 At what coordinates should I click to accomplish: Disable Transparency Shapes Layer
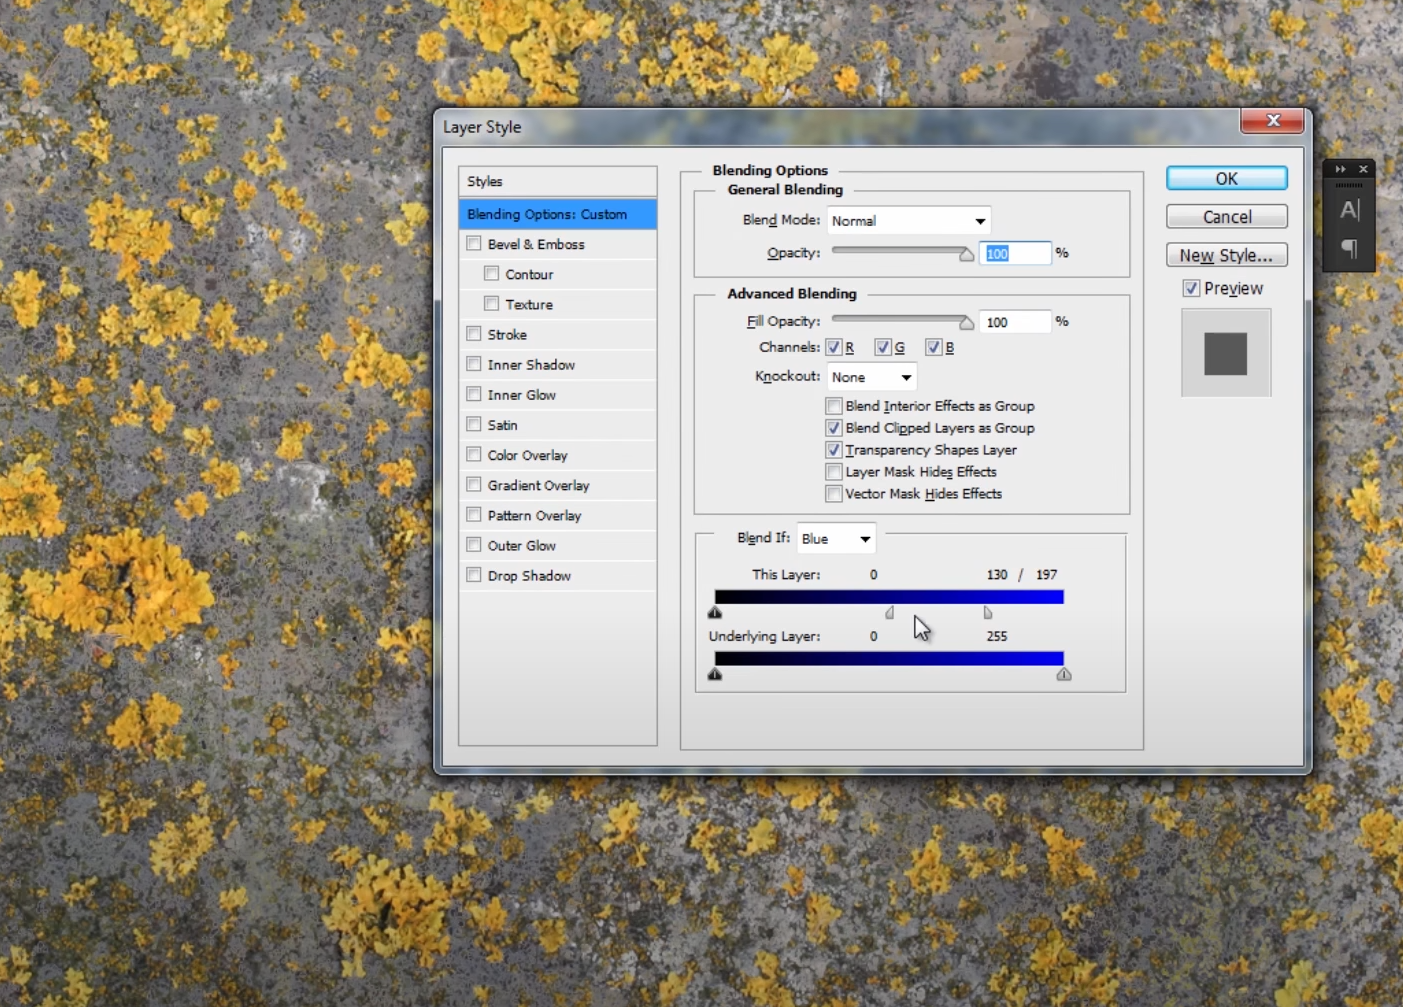833,450
